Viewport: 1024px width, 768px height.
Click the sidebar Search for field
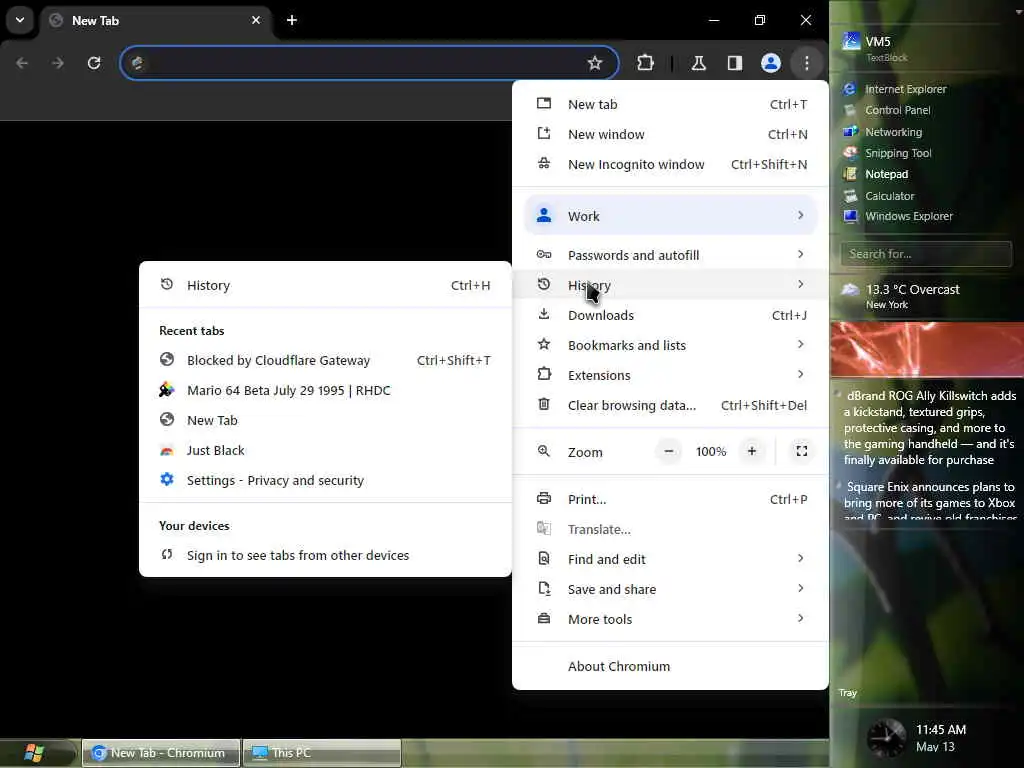tap(926, 254)
